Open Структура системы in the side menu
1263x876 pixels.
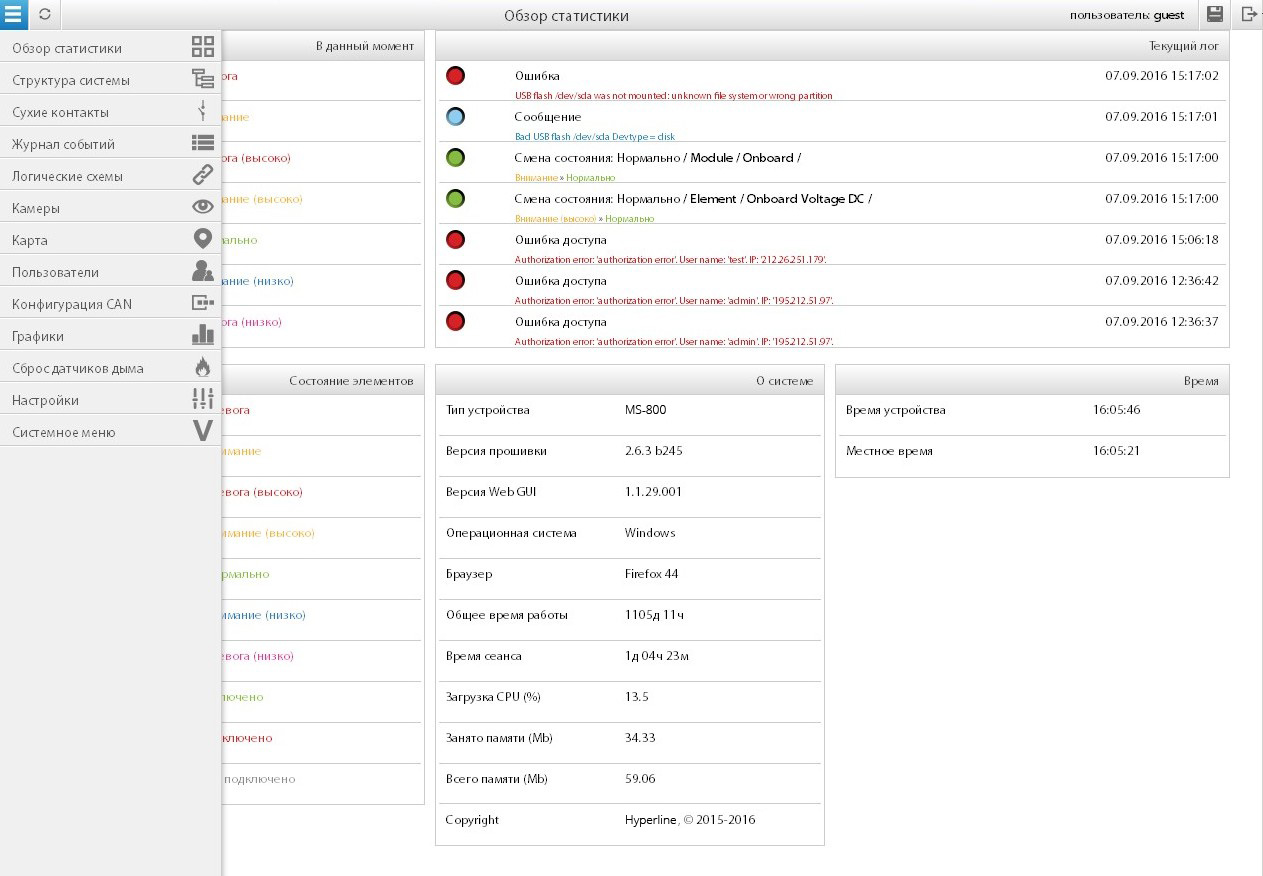coord(110,79)
